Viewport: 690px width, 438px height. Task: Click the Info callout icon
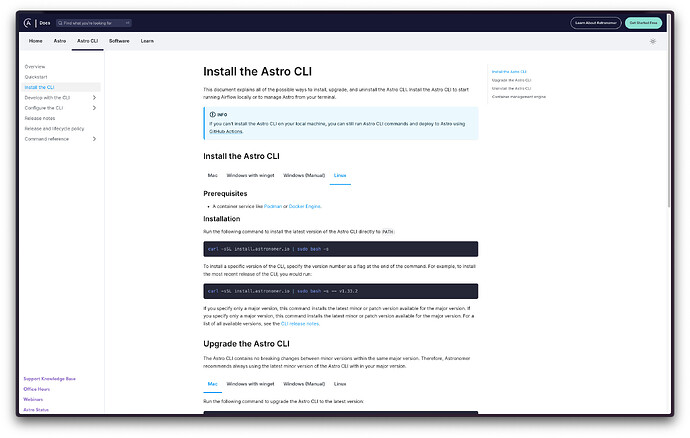coord(212,114)
